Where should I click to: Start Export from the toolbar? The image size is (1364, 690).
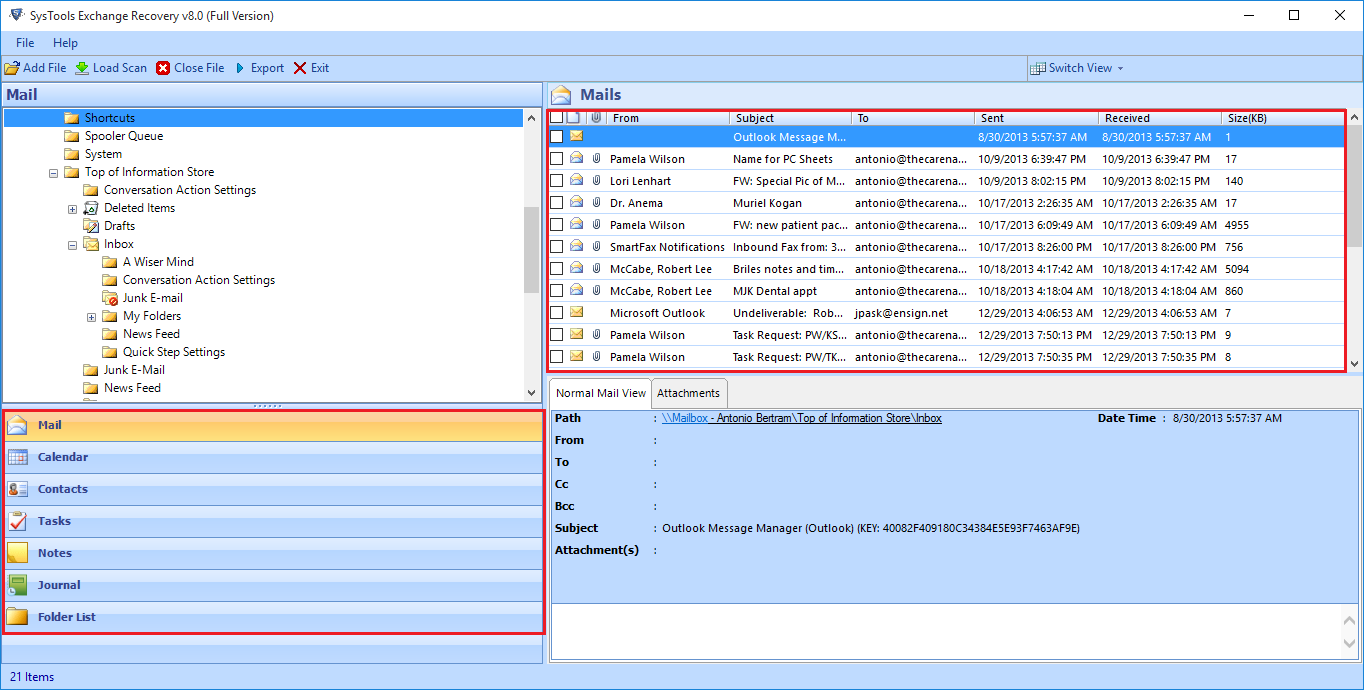(259, 68)
